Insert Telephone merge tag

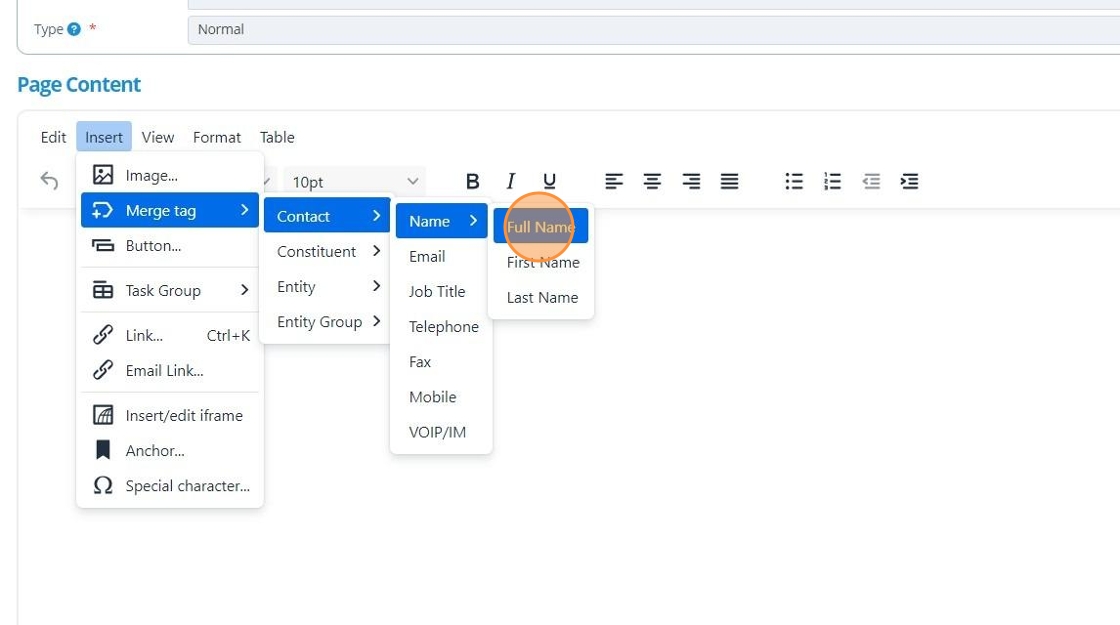point(441,326)
